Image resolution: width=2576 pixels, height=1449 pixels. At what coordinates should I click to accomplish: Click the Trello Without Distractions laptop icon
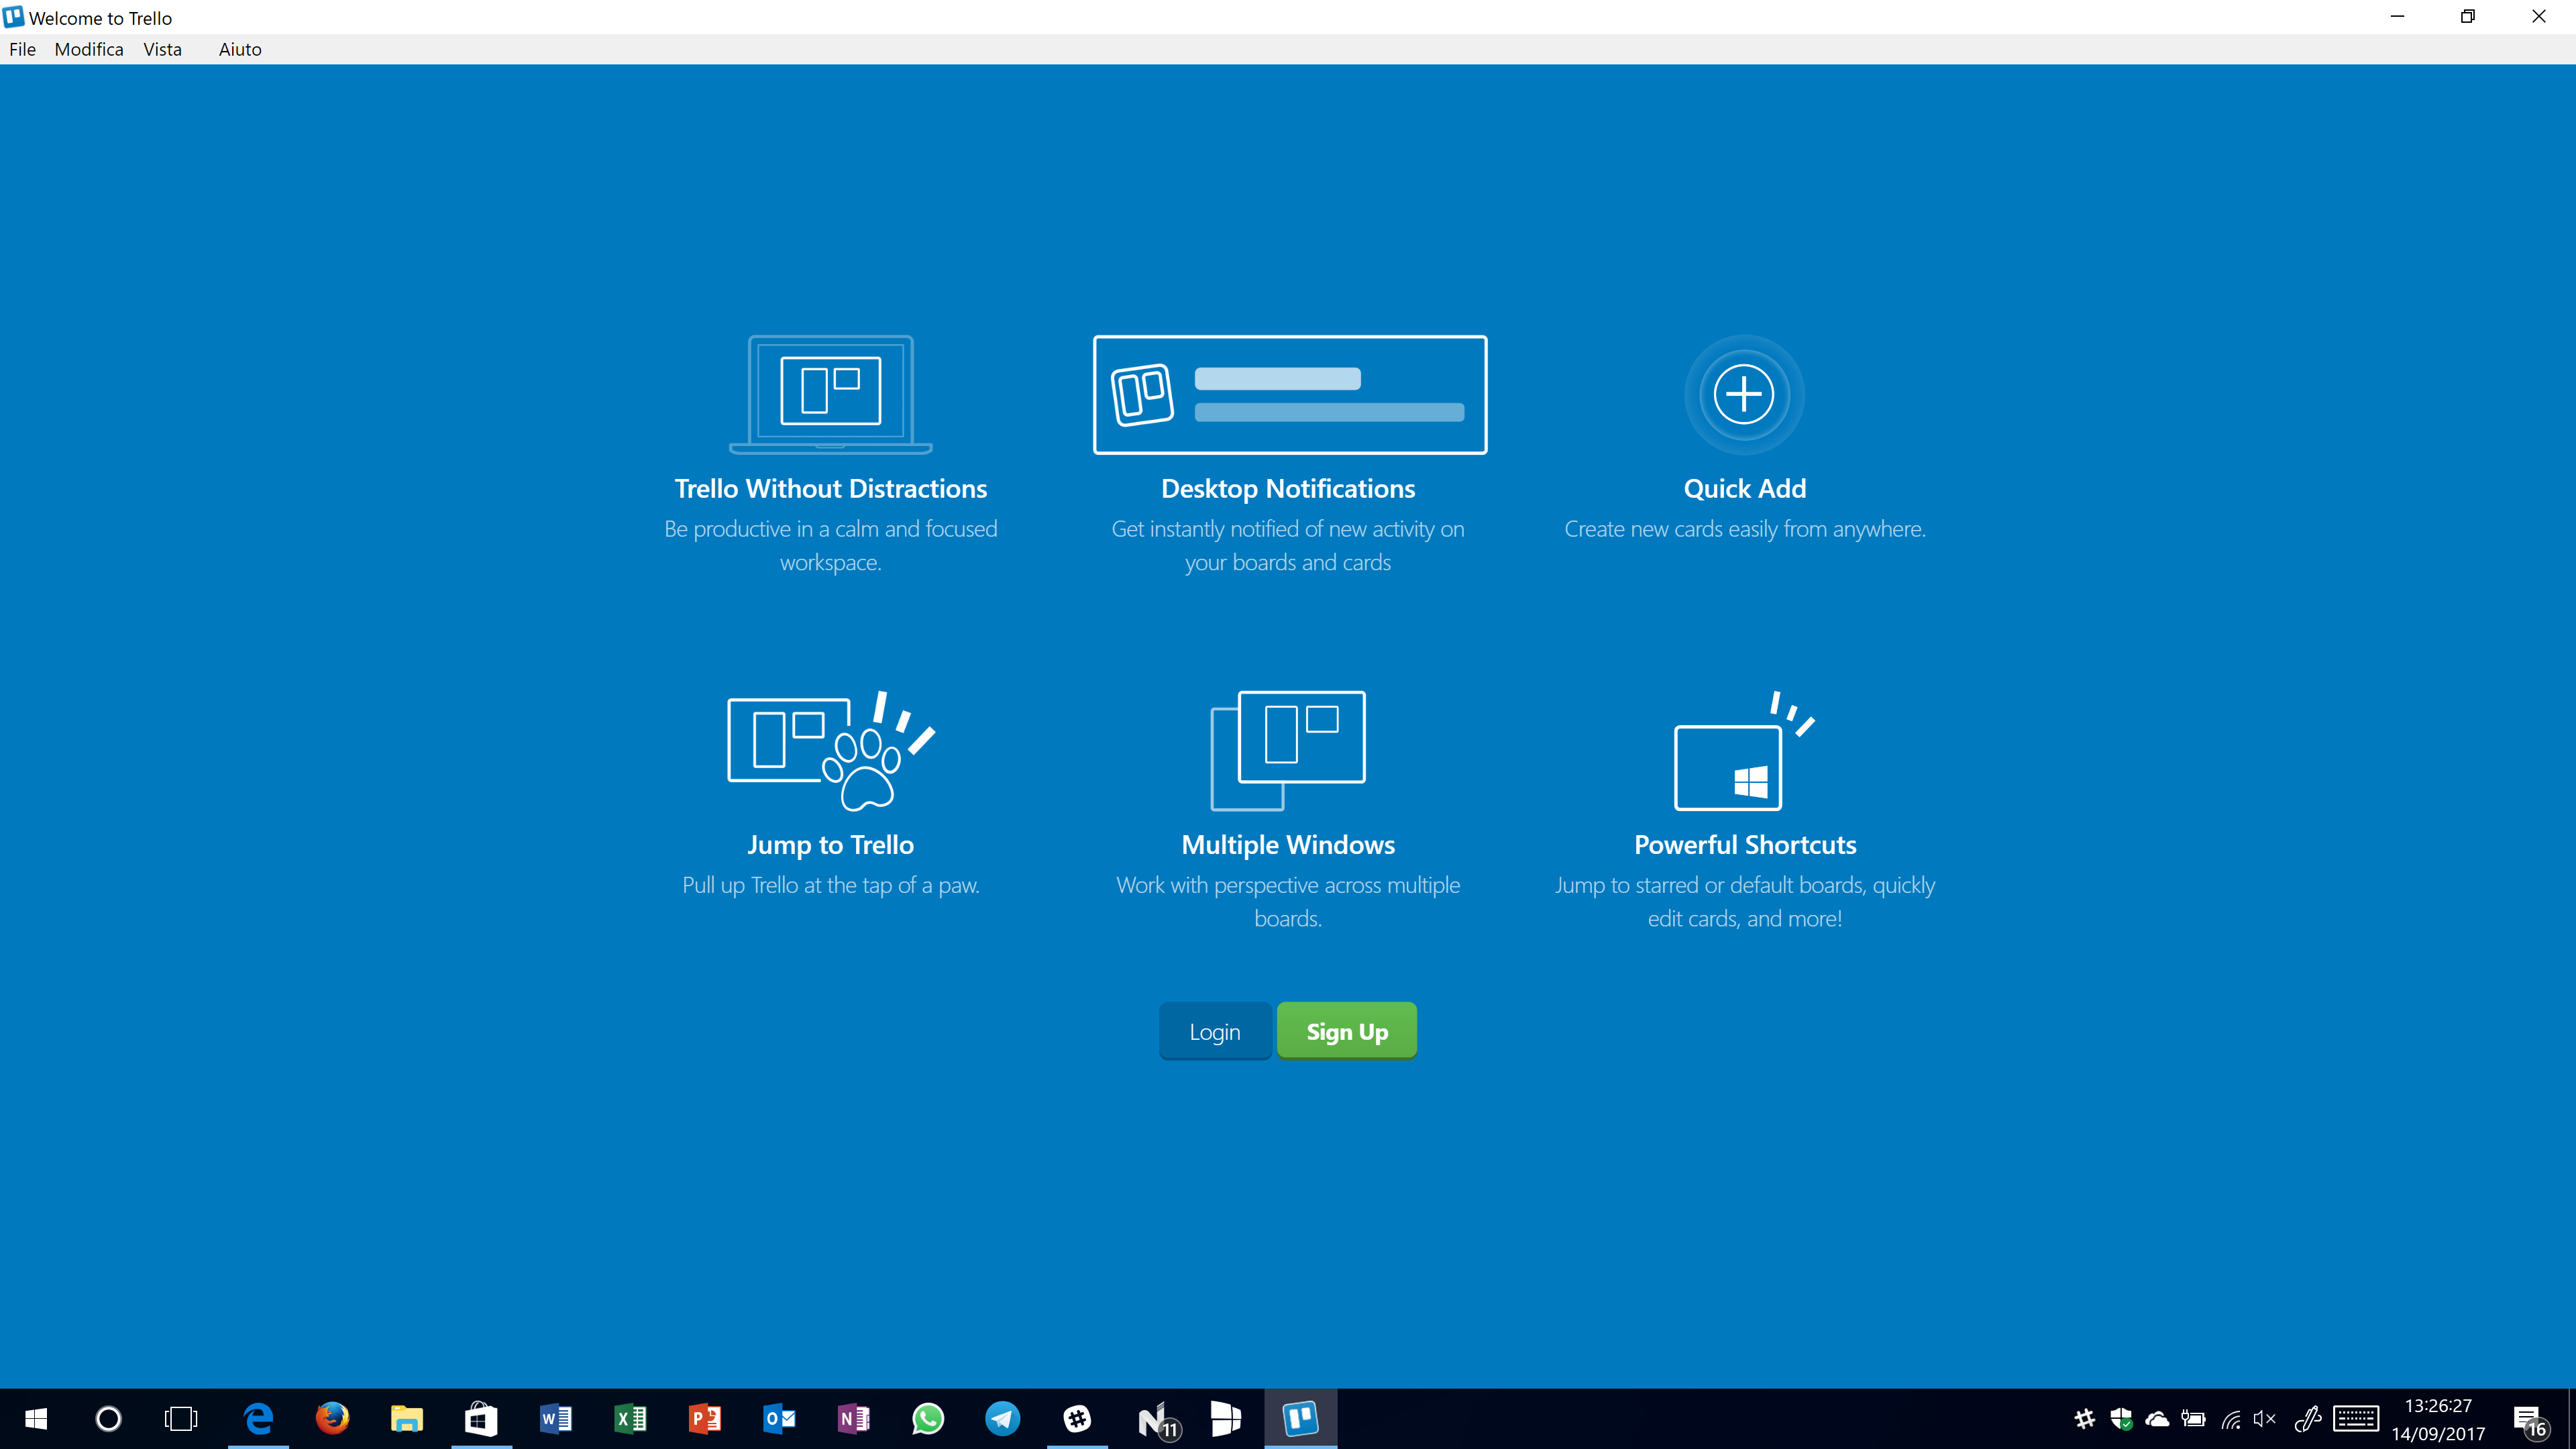830,394
